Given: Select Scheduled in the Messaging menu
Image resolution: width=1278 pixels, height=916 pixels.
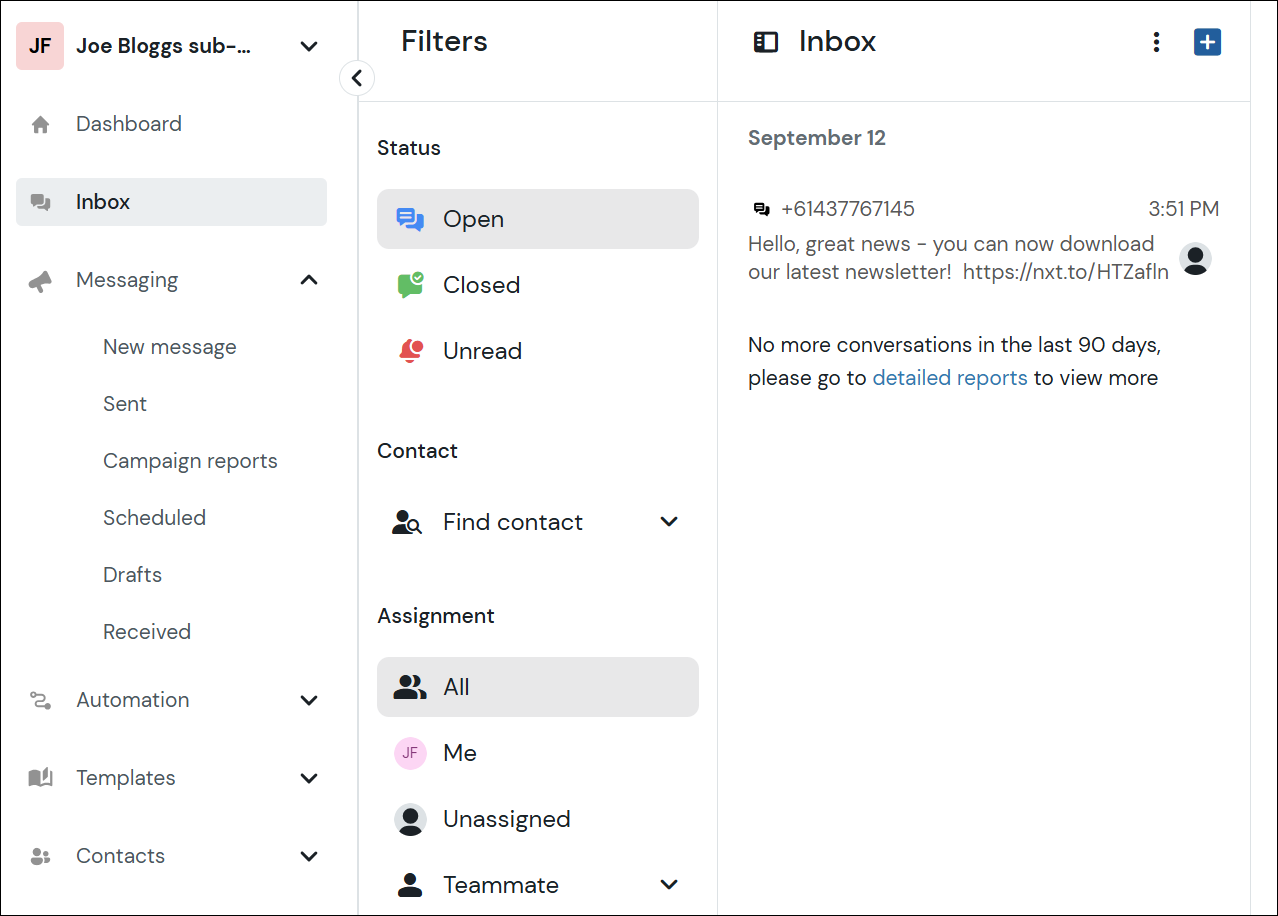Looking at the screenshot, I should 154,517.
